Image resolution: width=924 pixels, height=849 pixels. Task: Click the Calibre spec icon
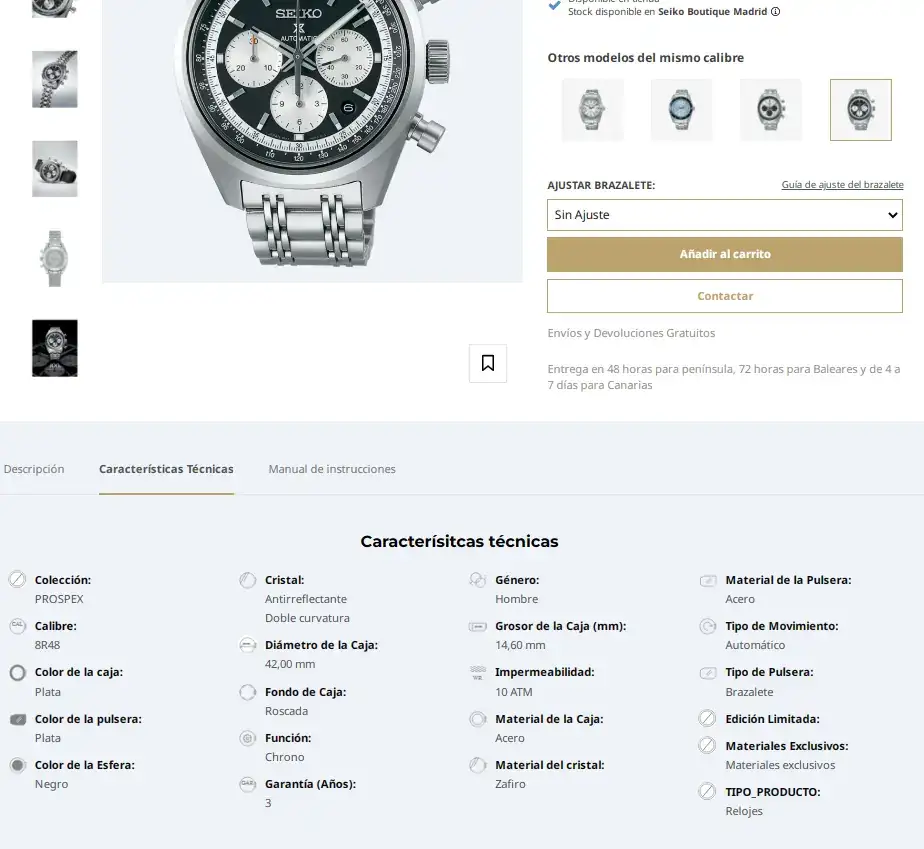coord(18,626)
